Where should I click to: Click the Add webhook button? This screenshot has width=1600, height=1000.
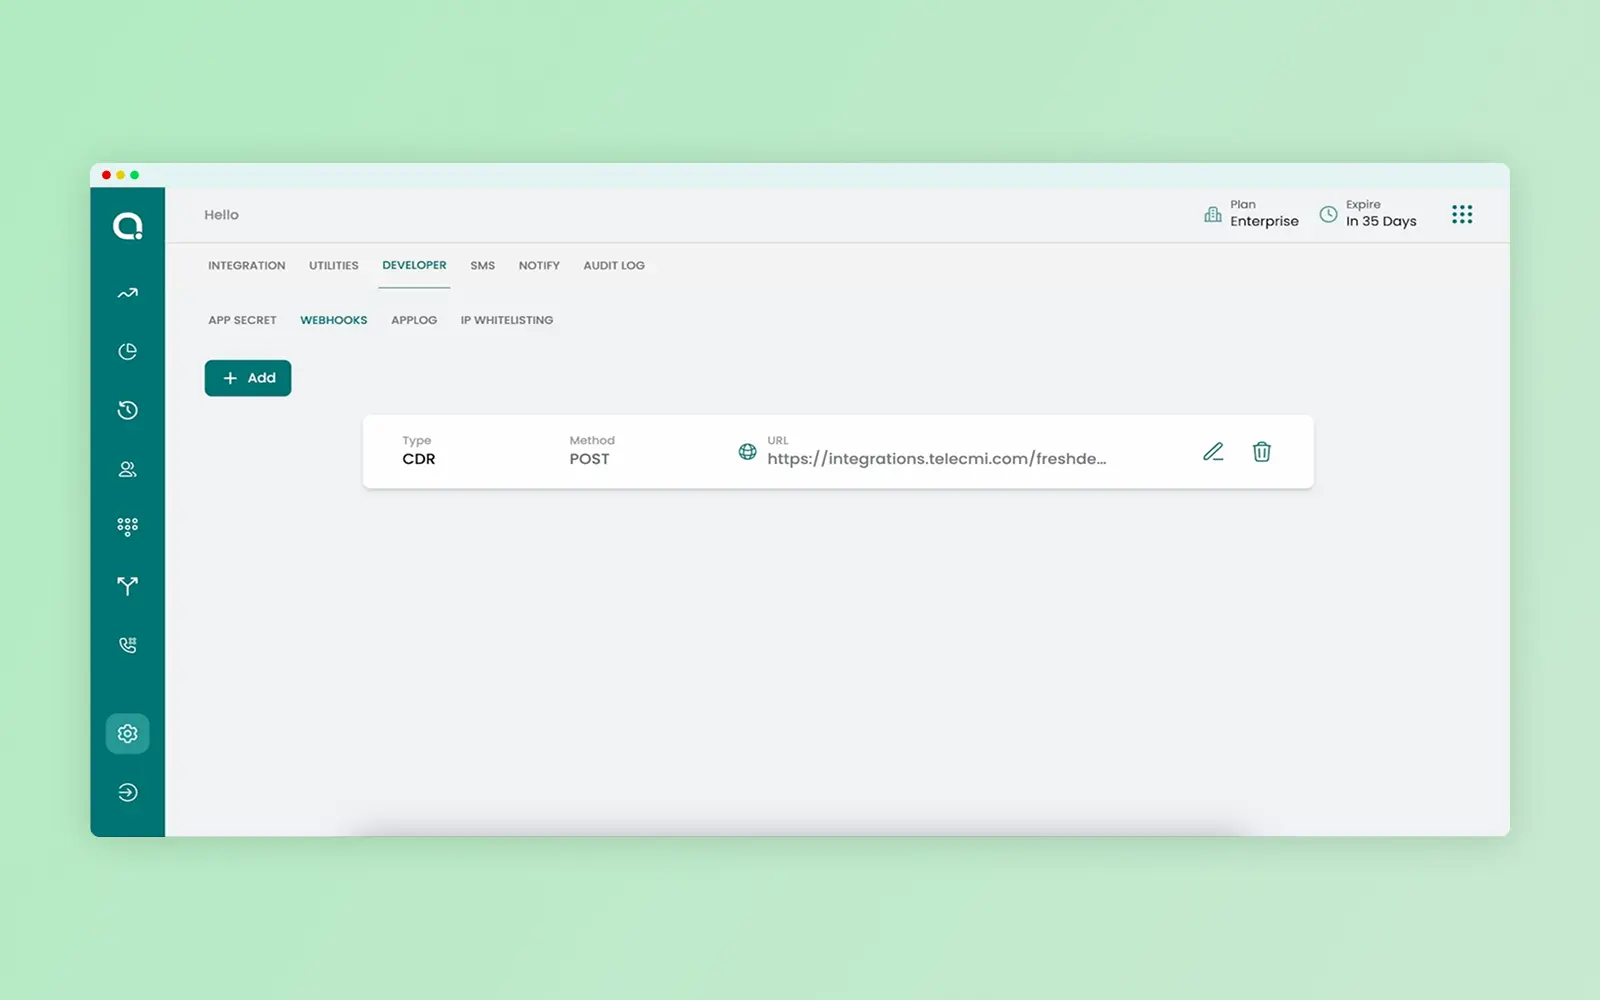(x=248, y=378)
